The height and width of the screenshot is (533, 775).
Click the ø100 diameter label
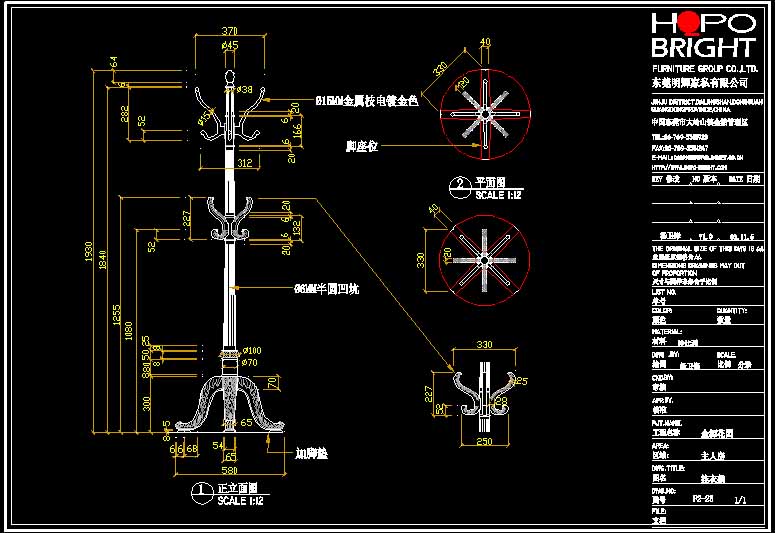coord(252,351)
